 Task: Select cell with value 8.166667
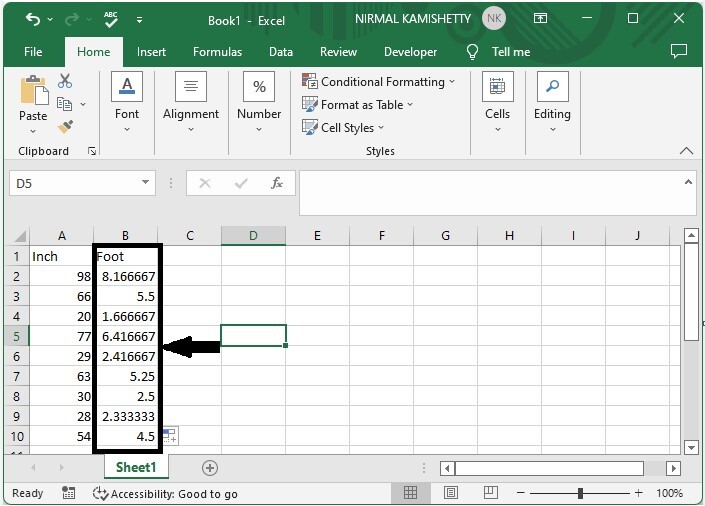click(125, 276)
